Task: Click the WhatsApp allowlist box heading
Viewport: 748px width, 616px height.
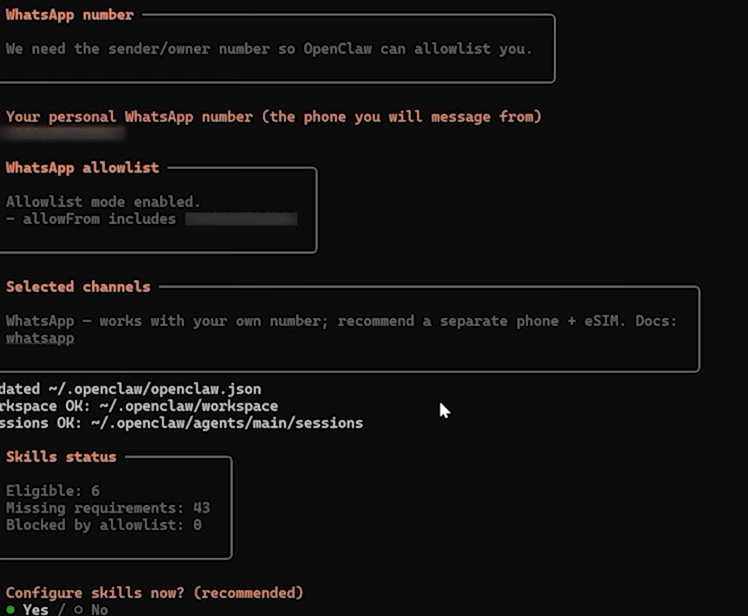Action: click(83, 168)
